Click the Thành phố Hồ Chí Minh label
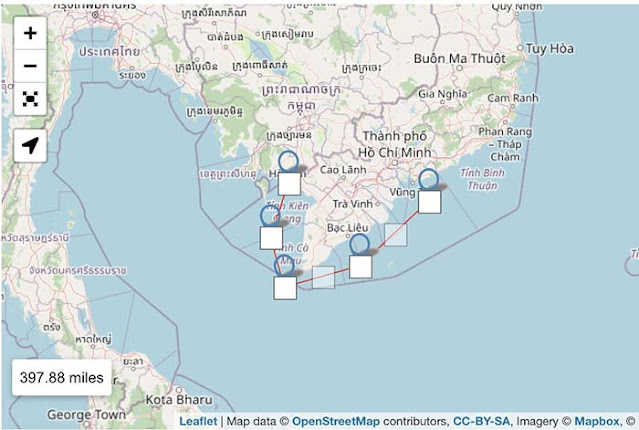The height and width of the screenshot is (430, 639). [394, 144]
